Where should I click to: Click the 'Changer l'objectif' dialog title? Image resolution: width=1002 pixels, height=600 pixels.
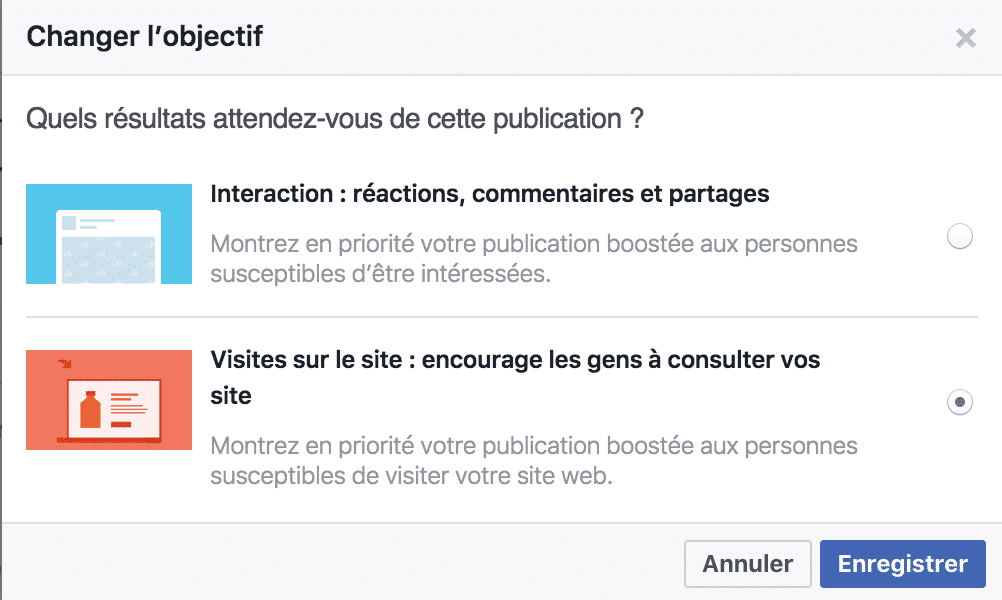pyautogui.click(x=144, y=36)
